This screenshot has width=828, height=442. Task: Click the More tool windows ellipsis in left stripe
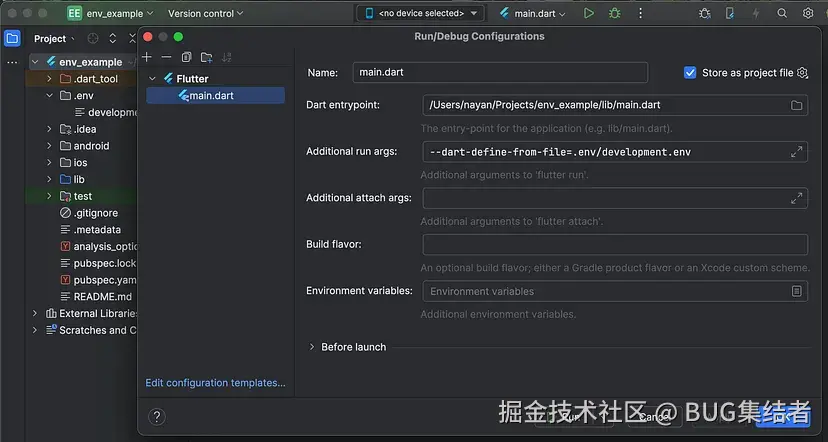click(x=12, y=62)
